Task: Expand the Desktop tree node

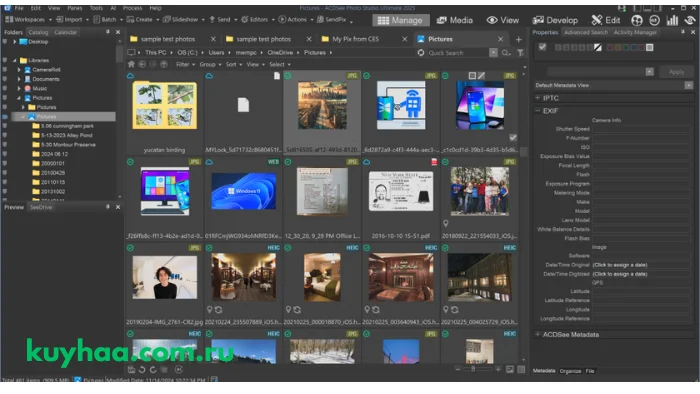Action: [x=14, y=41]
